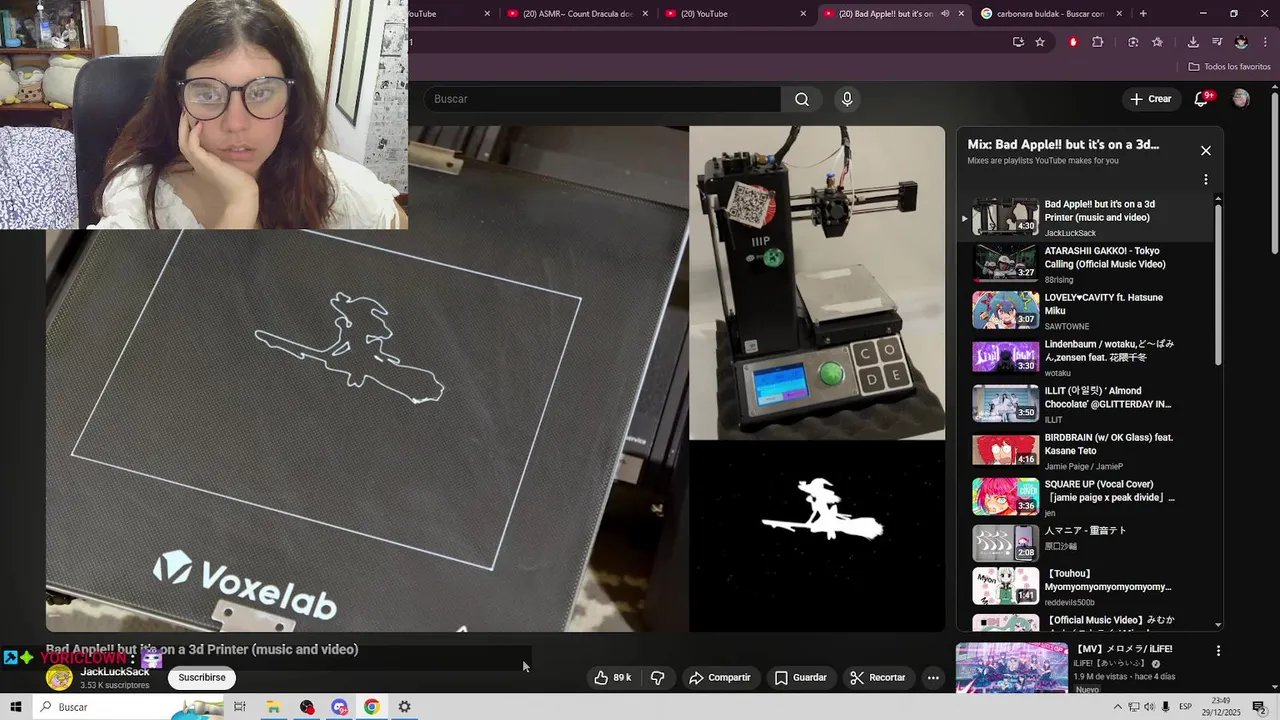Open the Windows notification center icon
Image resolution: width=1280 pixels, height=720 pixels.
pos(1259,707)
